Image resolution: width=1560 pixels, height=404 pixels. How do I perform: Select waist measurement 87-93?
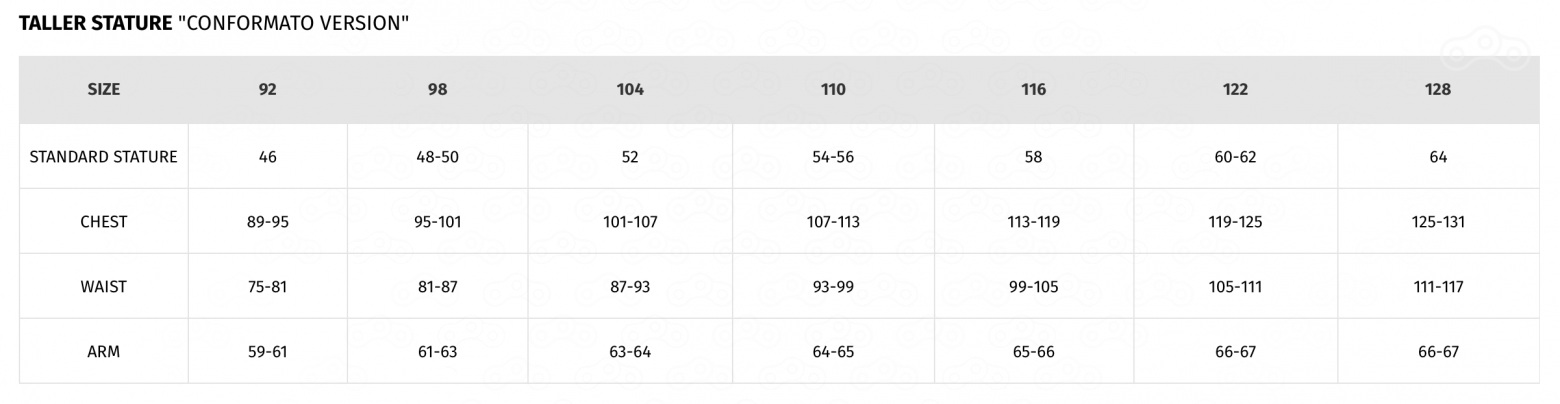click(x=630, y=287)
